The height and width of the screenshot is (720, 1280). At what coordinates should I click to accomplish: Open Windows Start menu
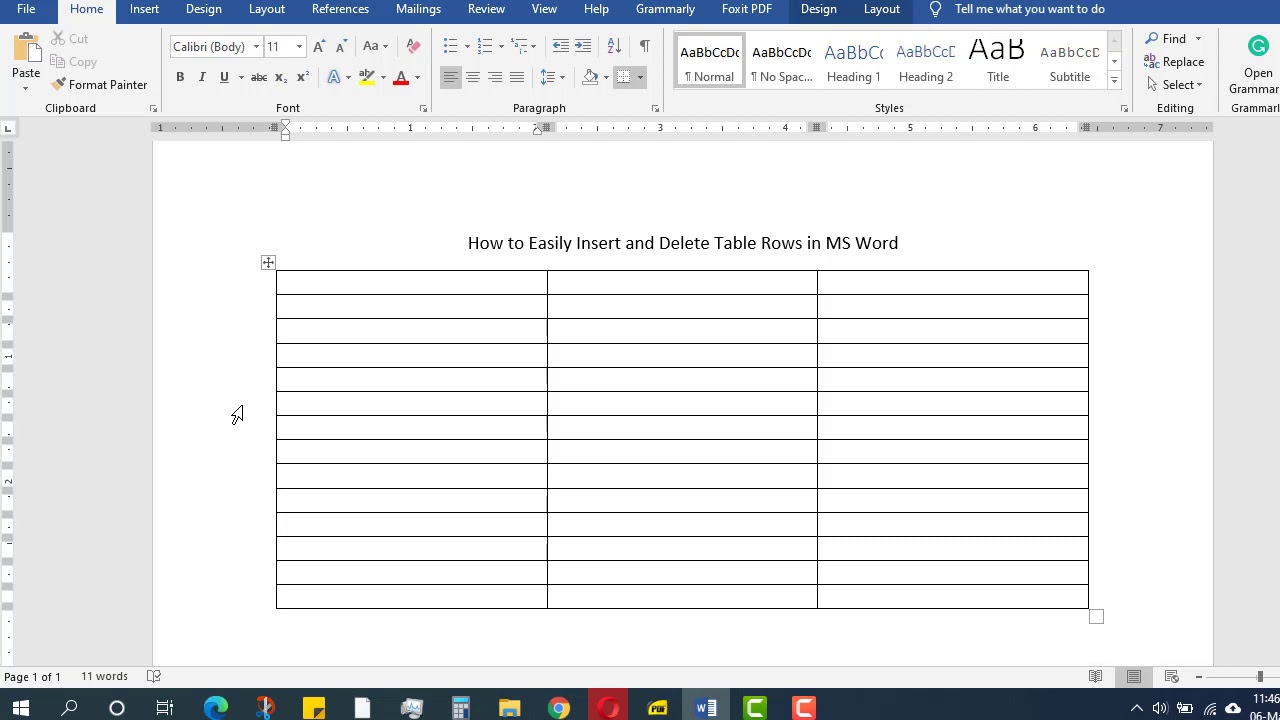pos(20,708)
